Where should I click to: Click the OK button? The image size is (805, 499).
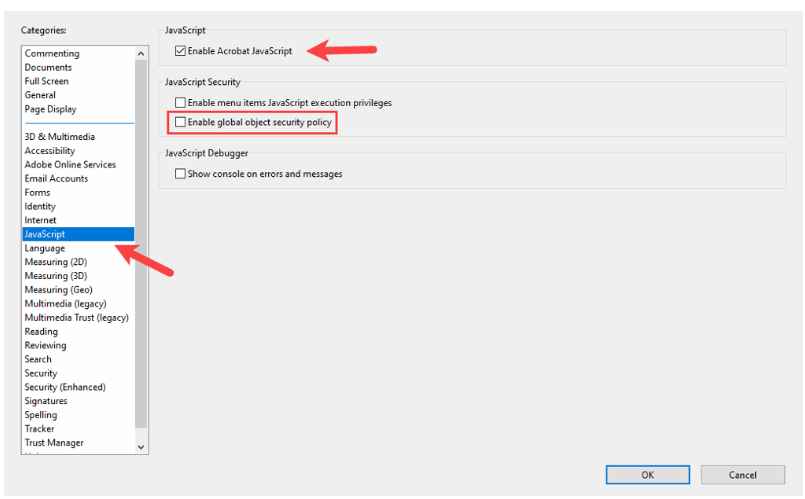click(x=647, y=474)
